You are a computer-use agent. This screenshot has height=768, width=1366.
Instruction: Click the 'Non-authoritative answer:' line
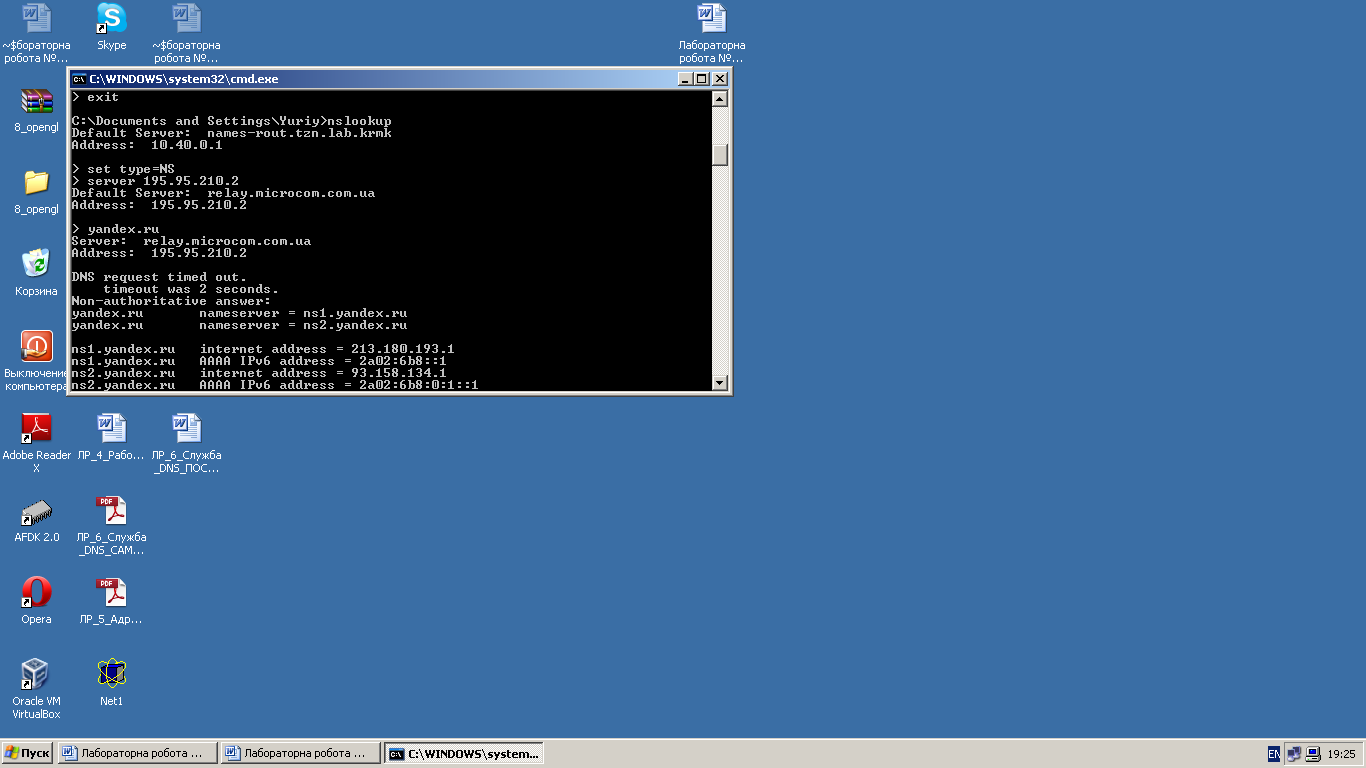coord(171,301)
